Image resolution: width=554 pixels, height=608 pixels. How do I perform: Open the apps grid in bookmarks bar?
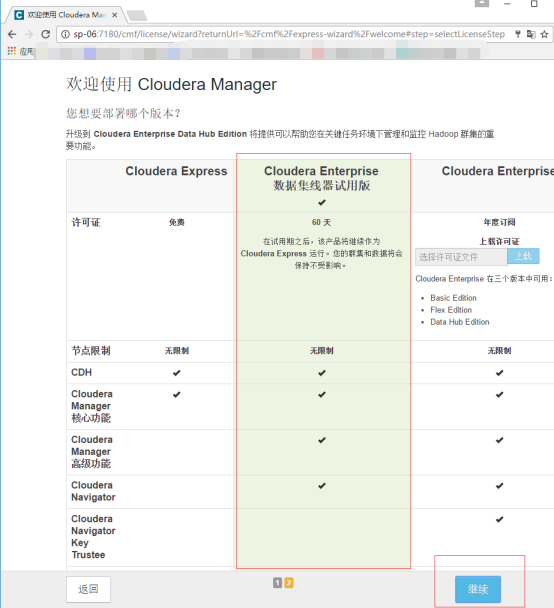tap(12, 51)
